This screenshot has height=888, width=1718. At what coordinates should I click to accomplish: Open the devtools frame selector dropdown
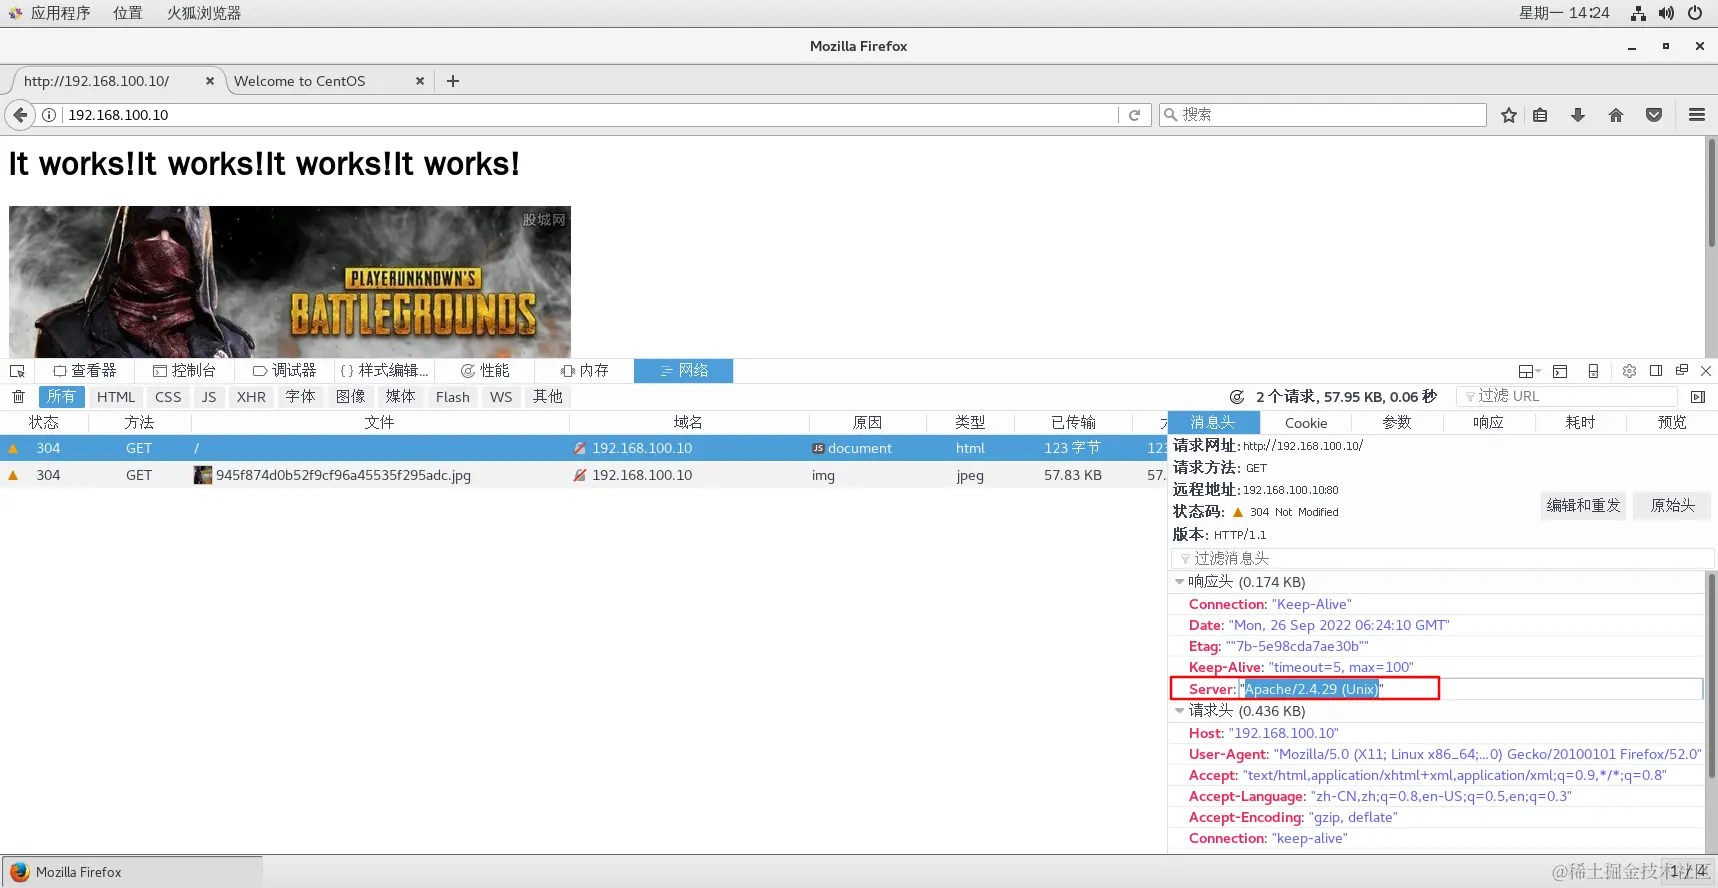(1529, 371)
